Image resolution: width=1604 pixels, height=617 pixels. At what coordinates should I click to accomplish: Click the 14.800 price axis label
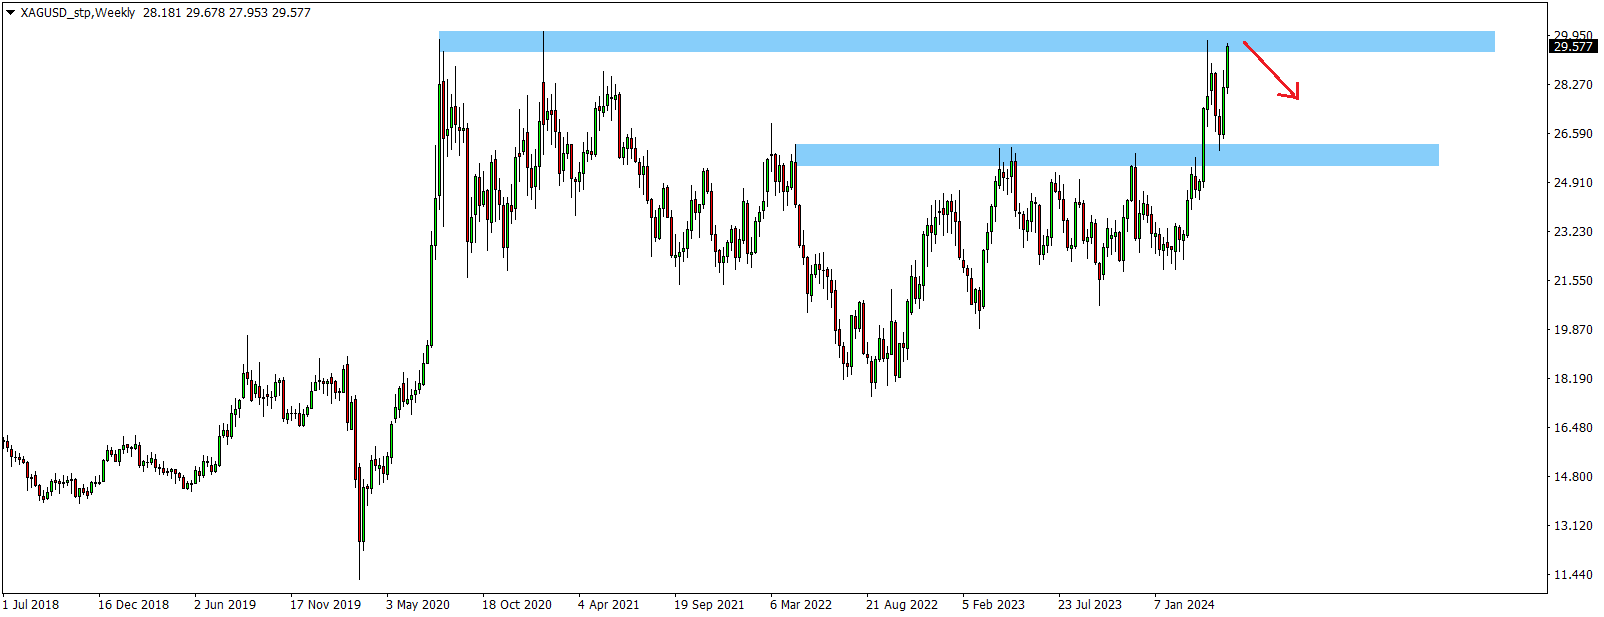pos(1573,477)
